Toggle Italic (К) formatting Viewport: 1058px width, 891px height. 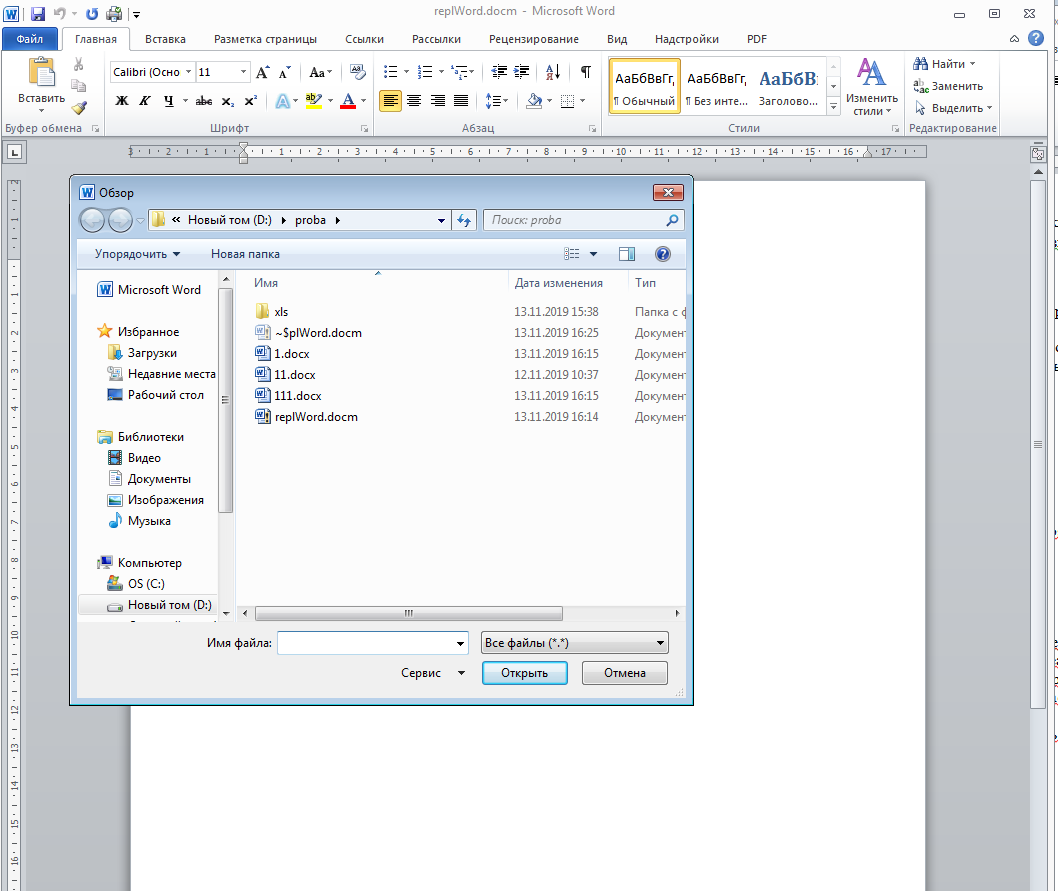pyautogui.click(x=144, y=101)
